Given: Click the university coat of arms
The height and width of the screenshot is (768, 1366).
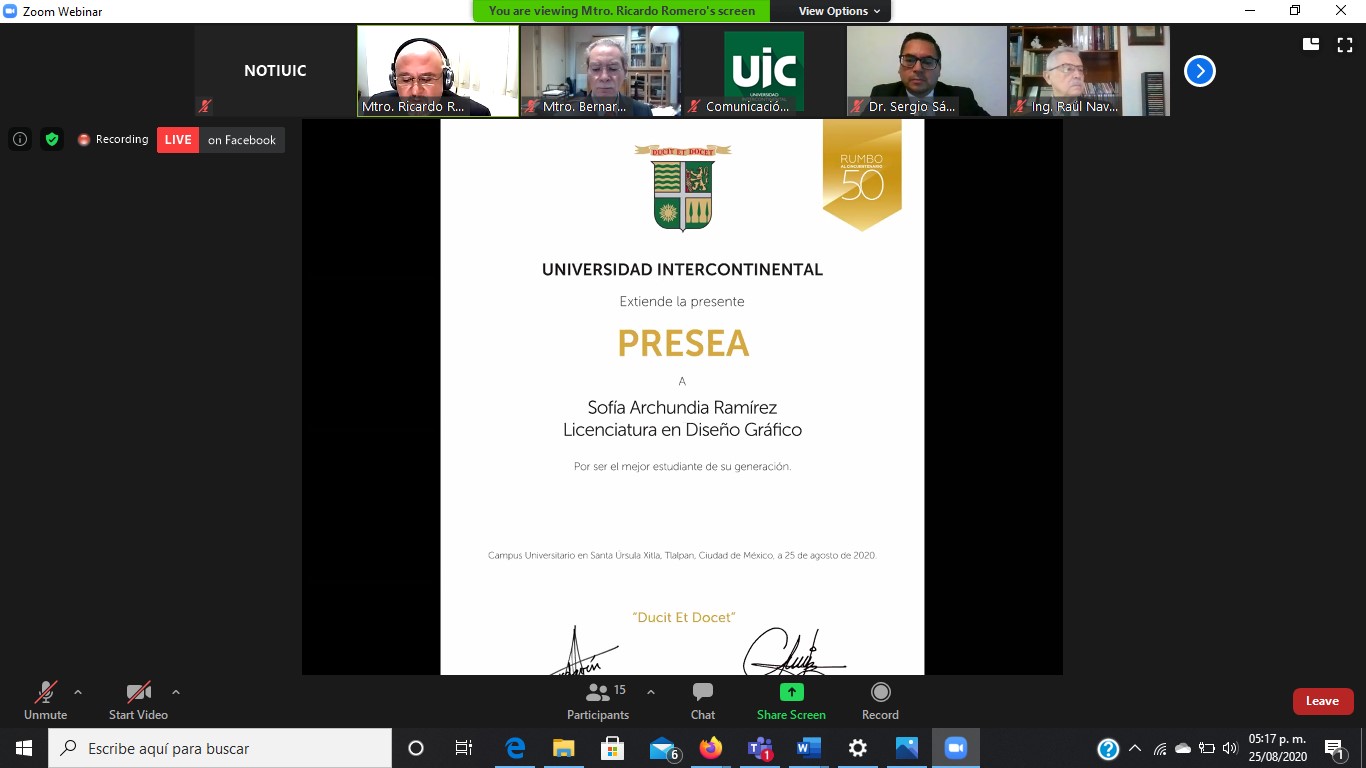Looking at the screenshot, I should (682, 187).
